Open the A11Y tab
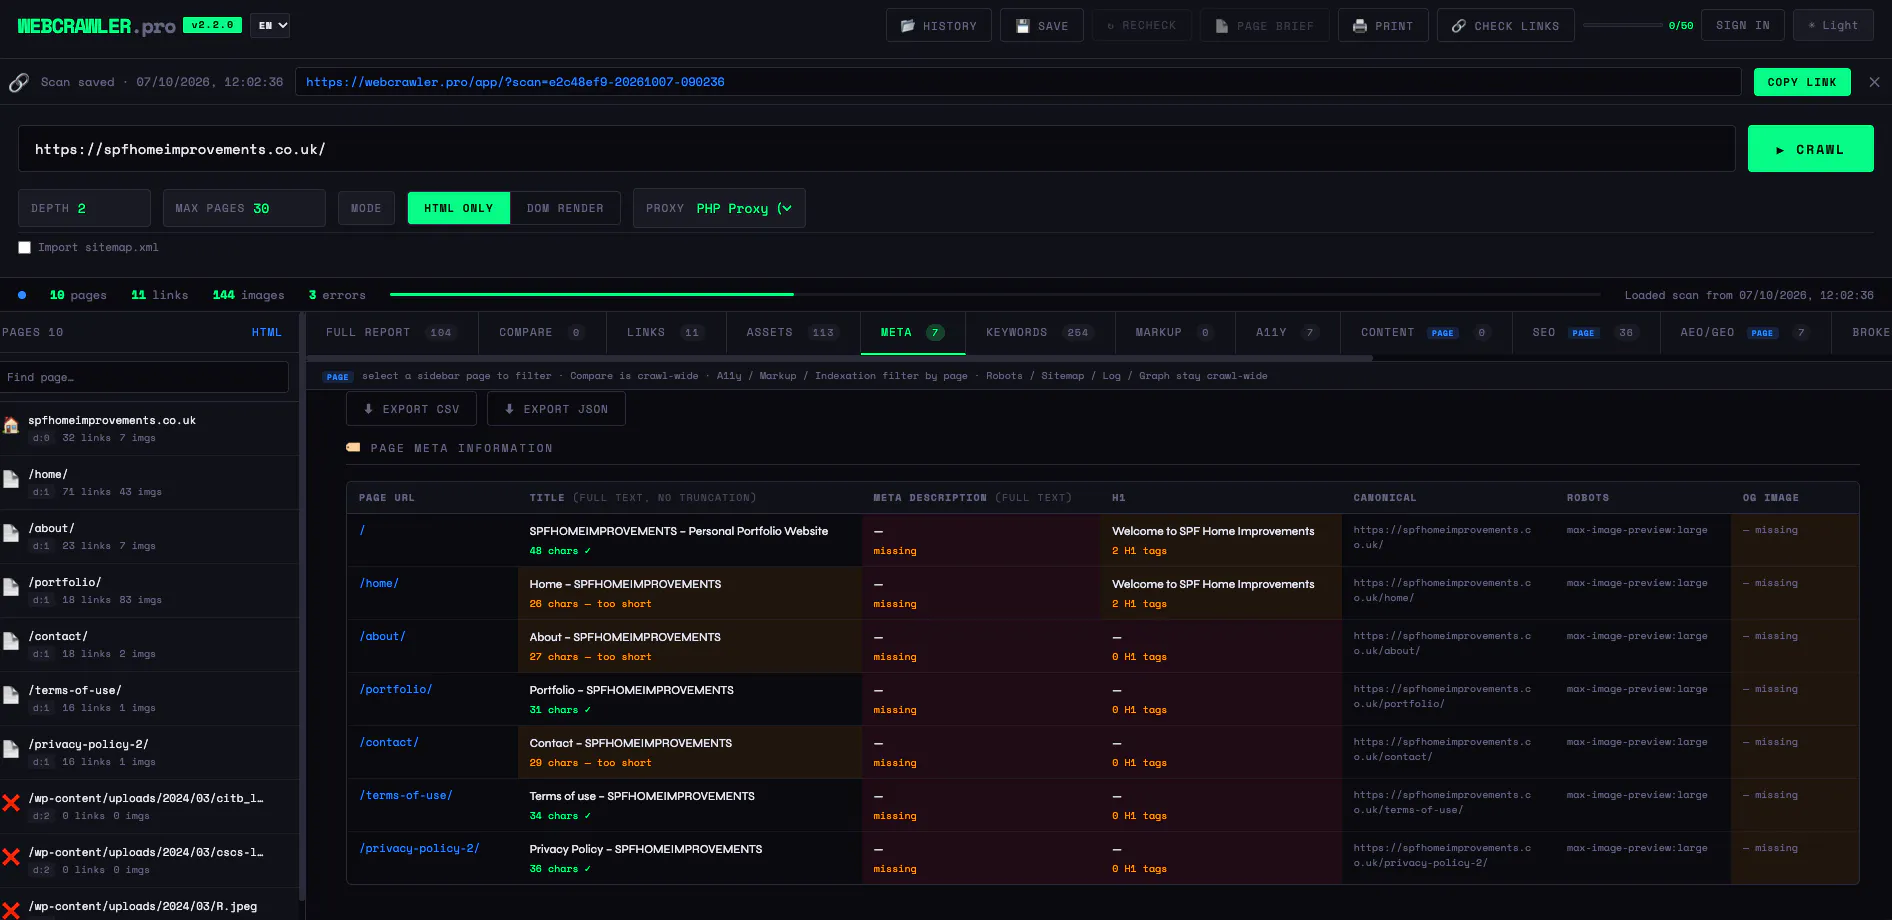Screen dimensions: 1892x920 pyautogui.click(x=1288, y=333)
